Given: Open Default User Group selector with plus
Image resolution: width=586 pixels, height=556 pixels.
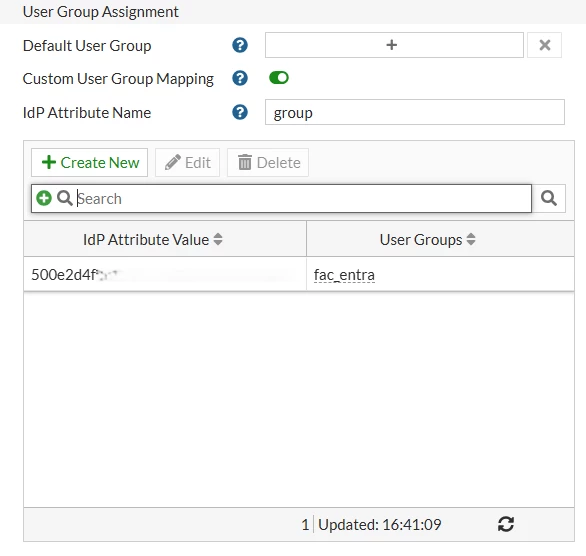Looking at the screenshot, I should tap(394, 45).
